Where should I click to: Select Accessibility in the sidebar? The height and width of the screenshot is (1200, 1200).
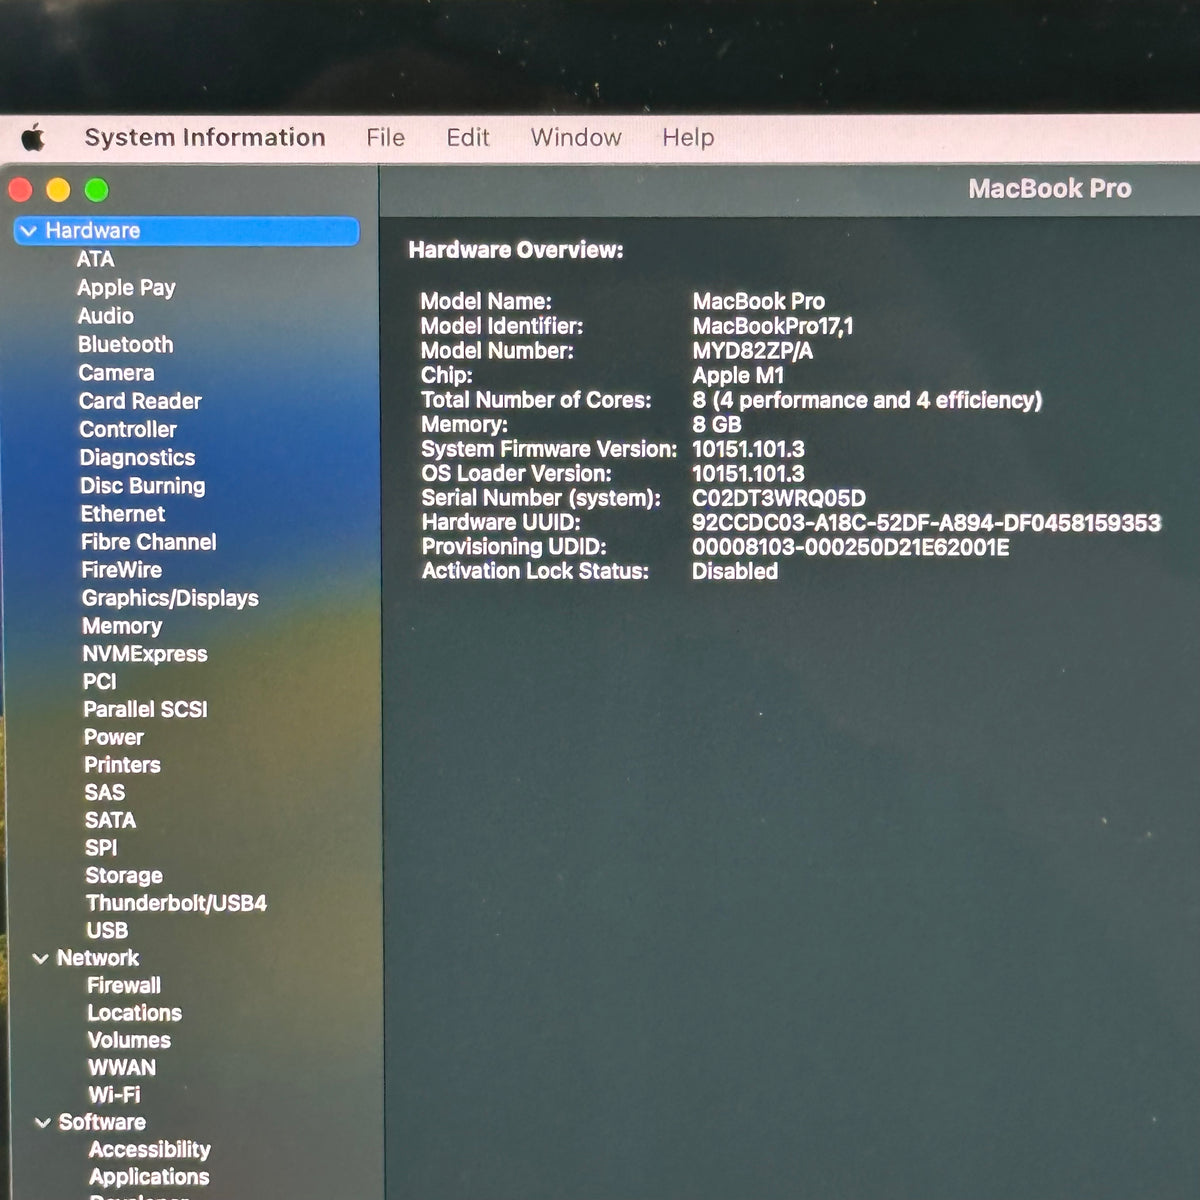coord(150,1149)
